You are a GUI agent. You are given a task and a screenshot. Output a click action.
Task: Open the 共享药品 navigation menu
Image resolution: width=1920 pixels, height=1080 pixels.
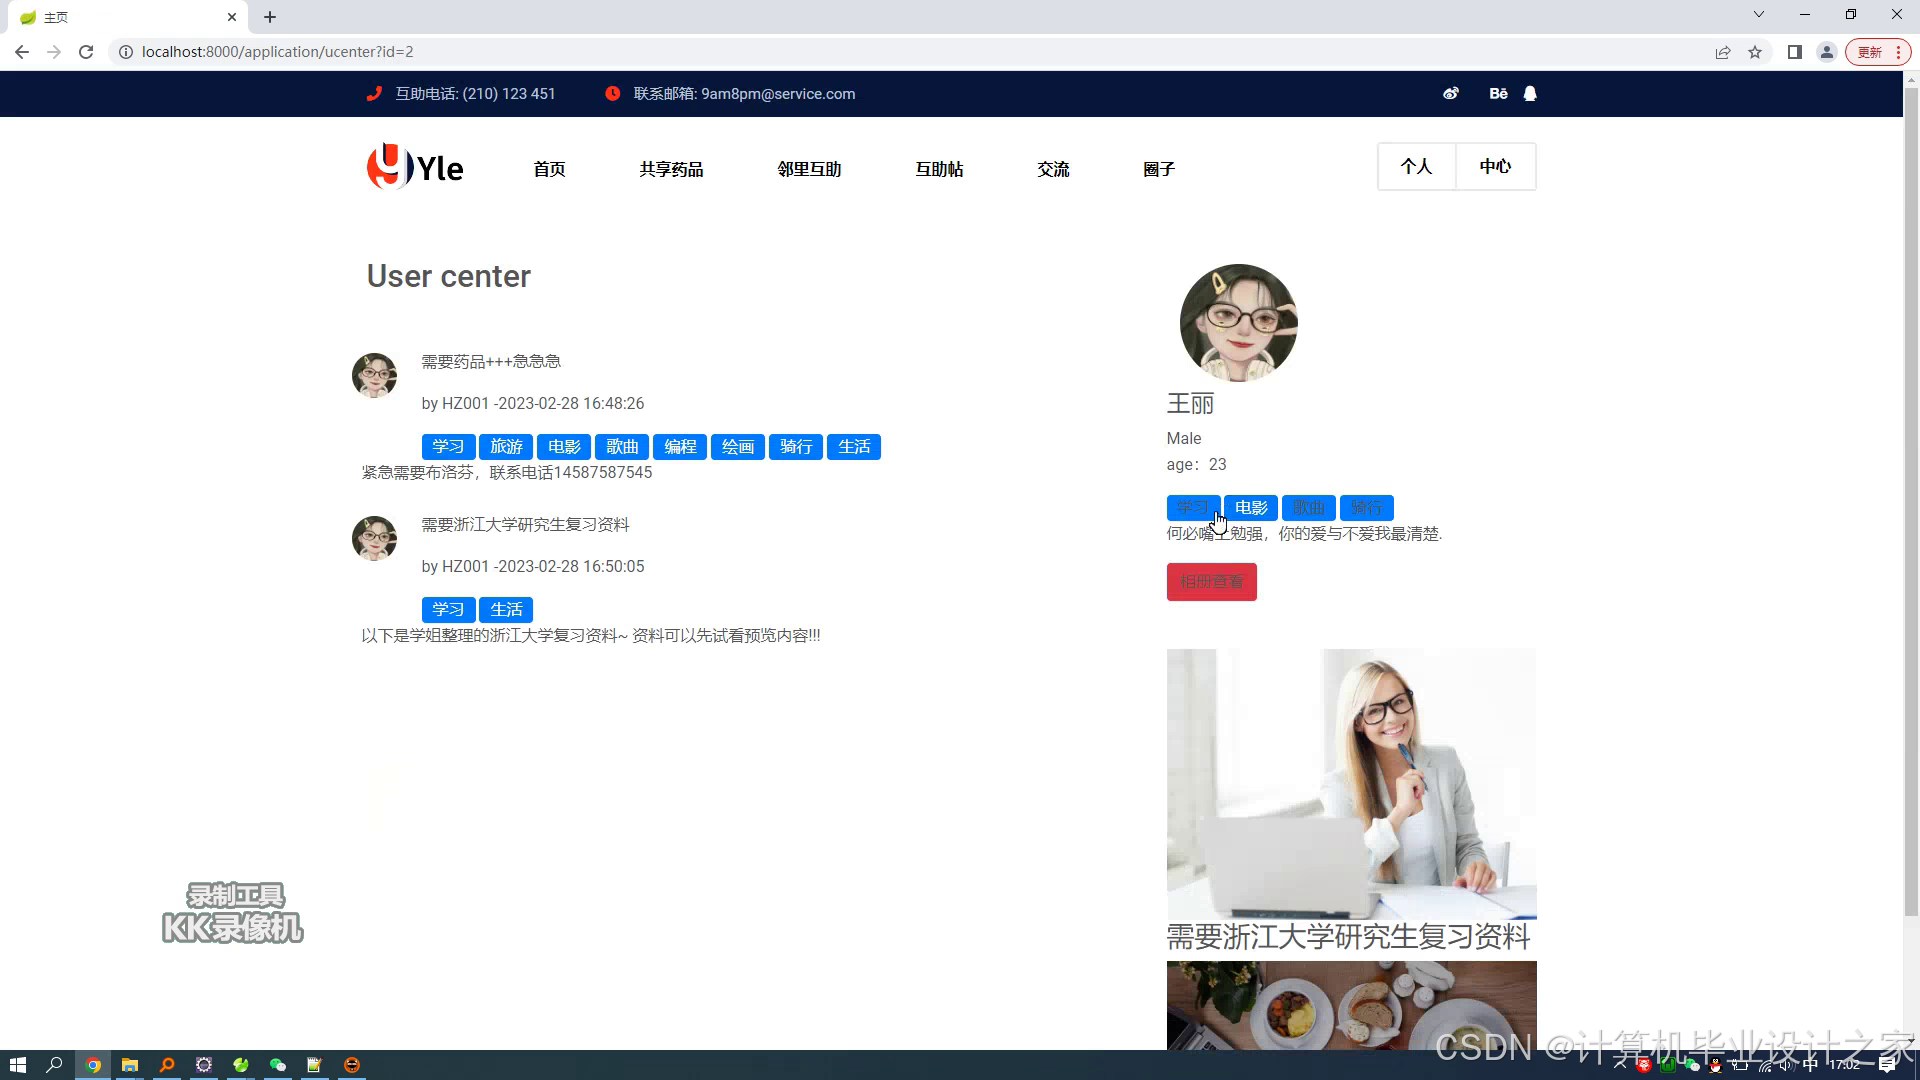tap(671, 169)
